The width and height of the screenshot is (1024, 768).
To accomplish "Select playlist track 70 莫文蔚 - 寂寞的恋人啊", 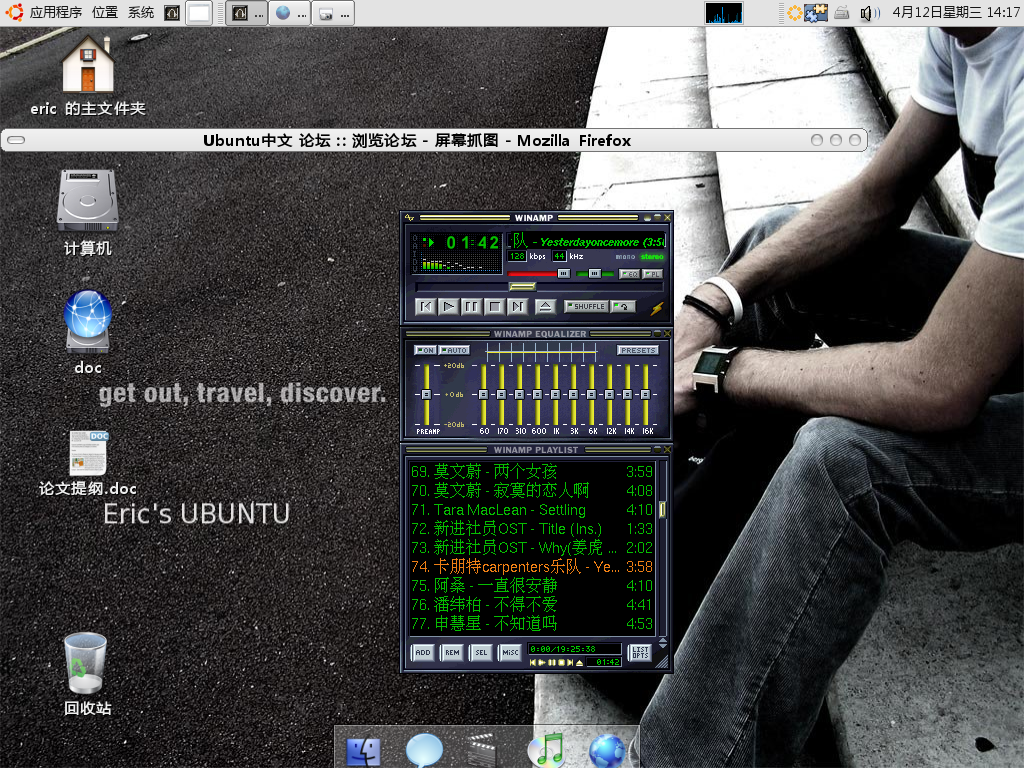I will [532, 490].
